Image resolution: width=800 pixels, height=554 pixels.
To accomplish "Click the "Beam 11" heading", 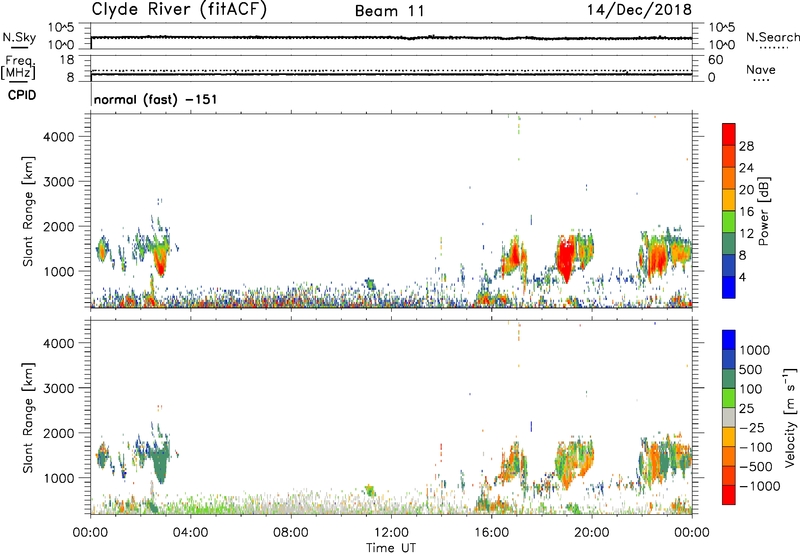I will coord(390,11).
